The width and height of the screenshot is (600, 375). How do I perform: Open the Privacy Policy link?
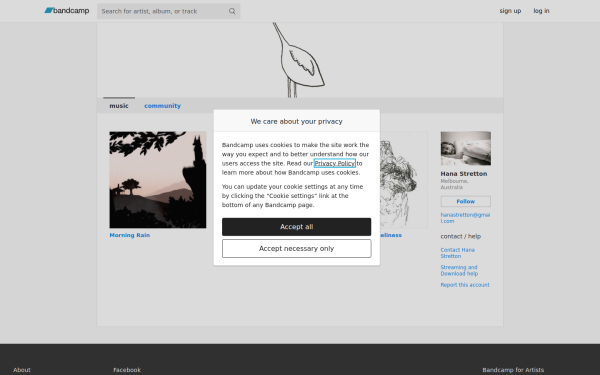(x=334, y=163)
